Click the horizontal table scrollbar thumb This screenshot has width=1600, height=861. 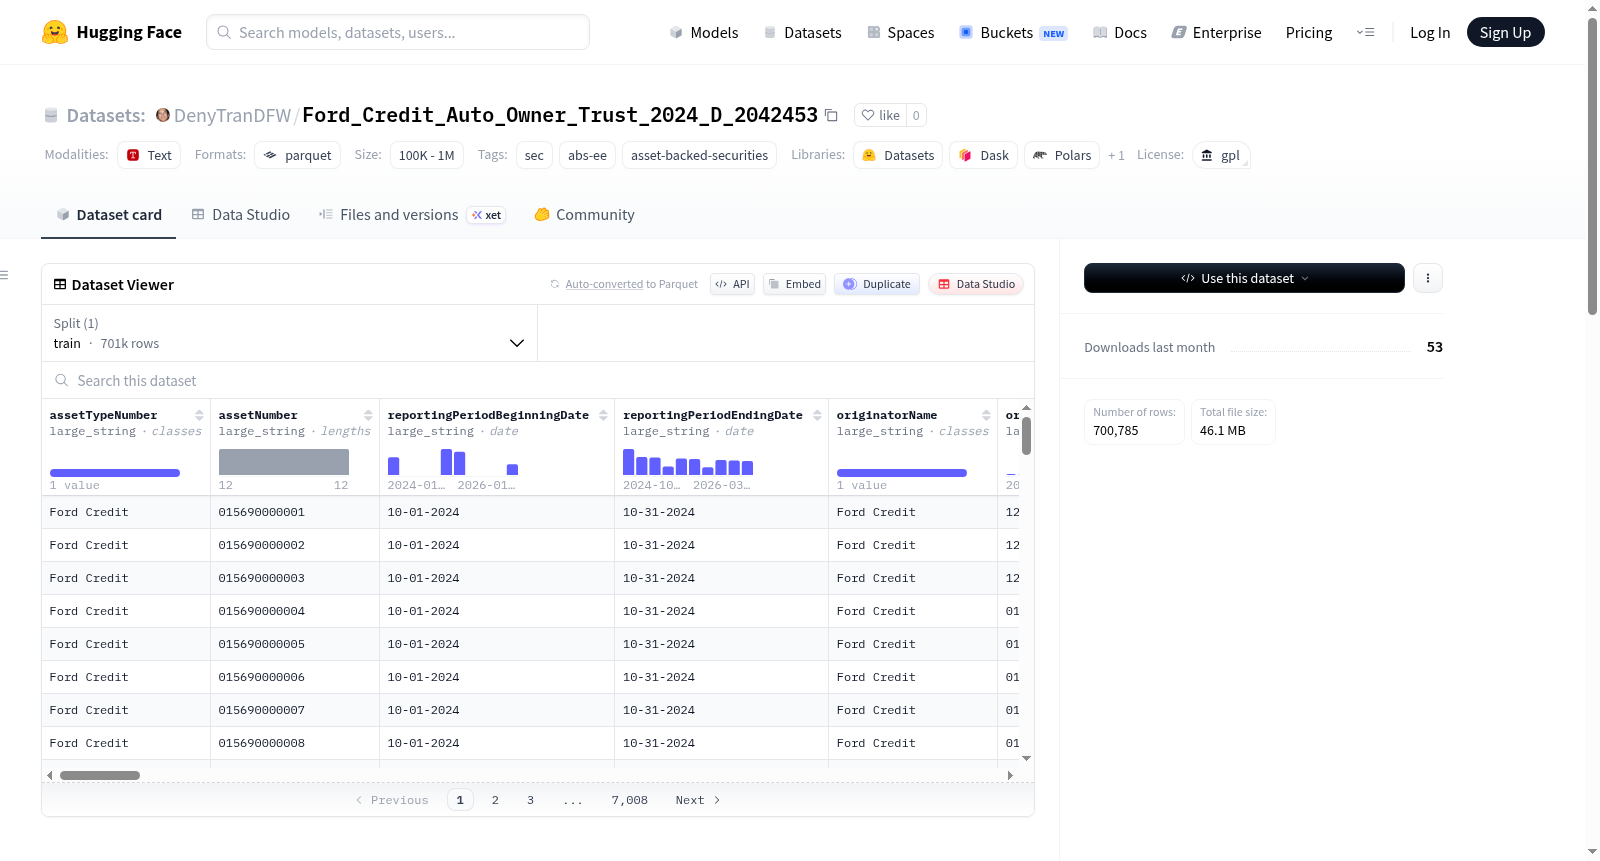point(100,775)
